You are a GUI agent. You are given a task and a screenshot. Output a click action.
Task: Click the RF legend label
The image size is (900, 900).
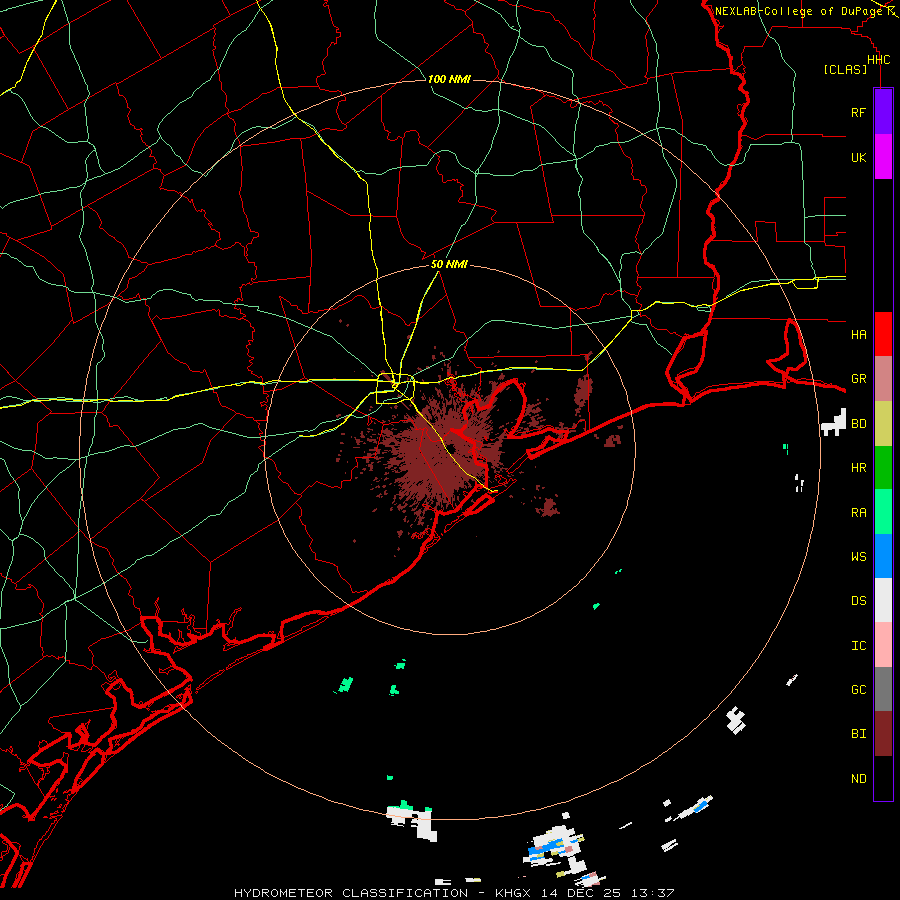[x=858, y=112]
